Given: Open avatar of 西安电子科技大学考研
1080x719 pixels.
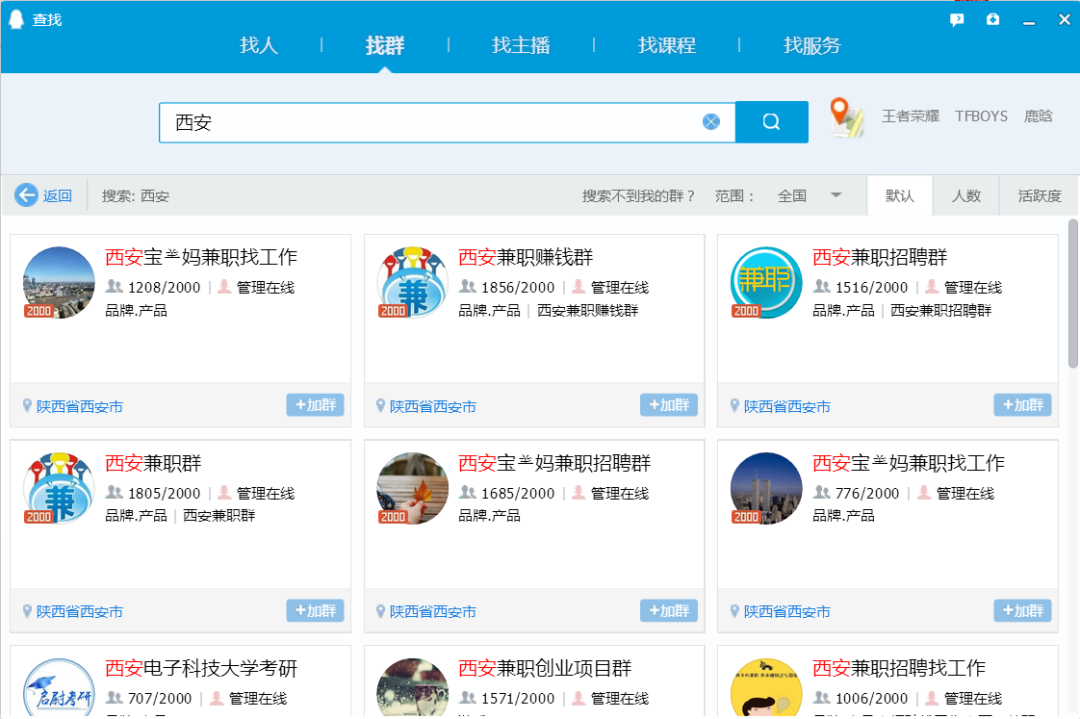Looking at the screenshot, I should [x=59, y=687].
